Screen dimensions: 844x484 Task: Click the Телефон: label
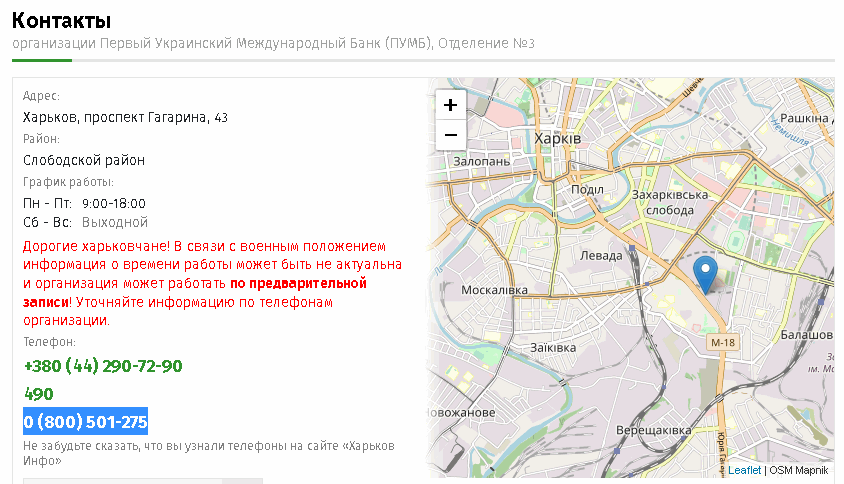(49, 342)
